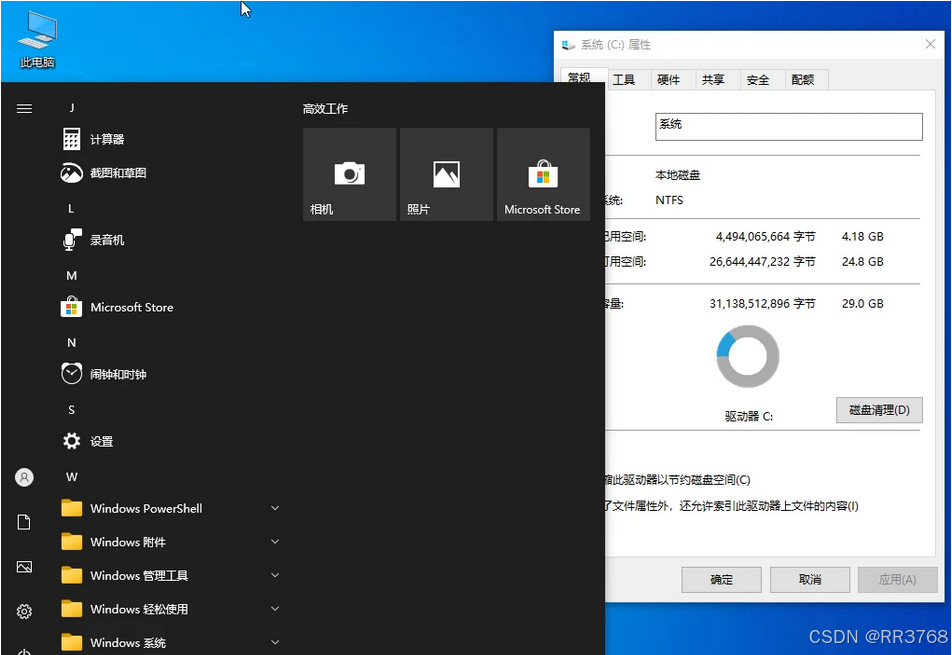
Task: Click the disk usage donut chart
Action: click(x=748, y=356)
